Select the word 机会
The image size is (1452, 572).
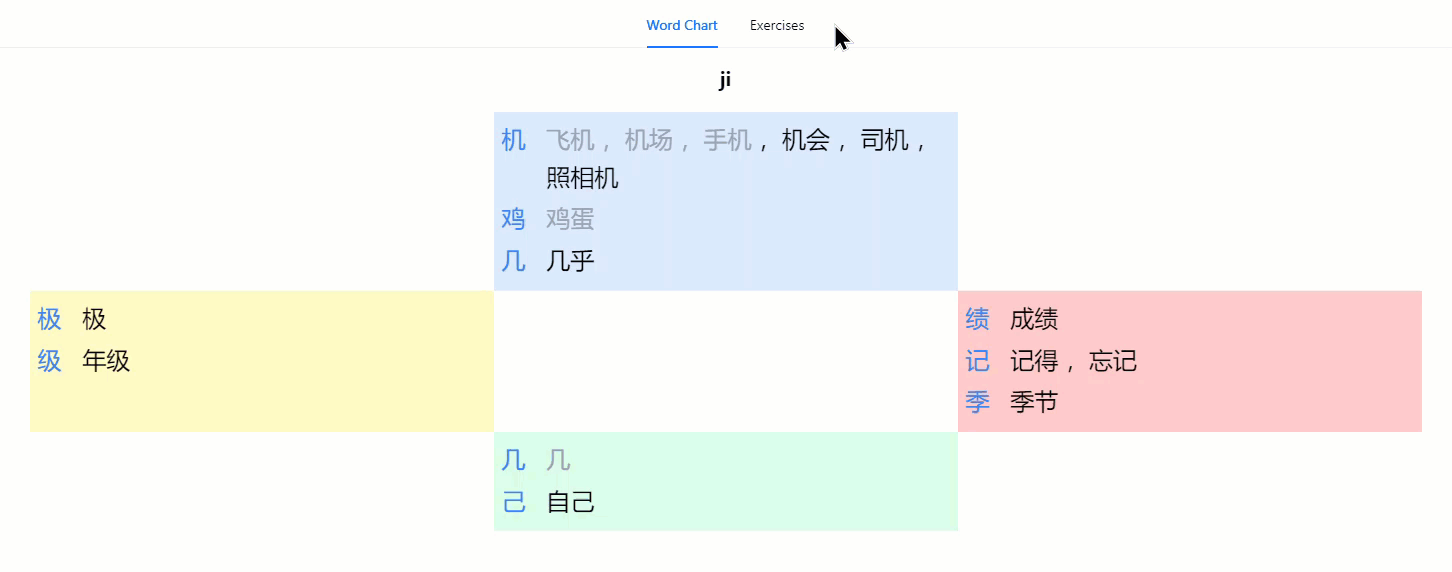[806, 141]
